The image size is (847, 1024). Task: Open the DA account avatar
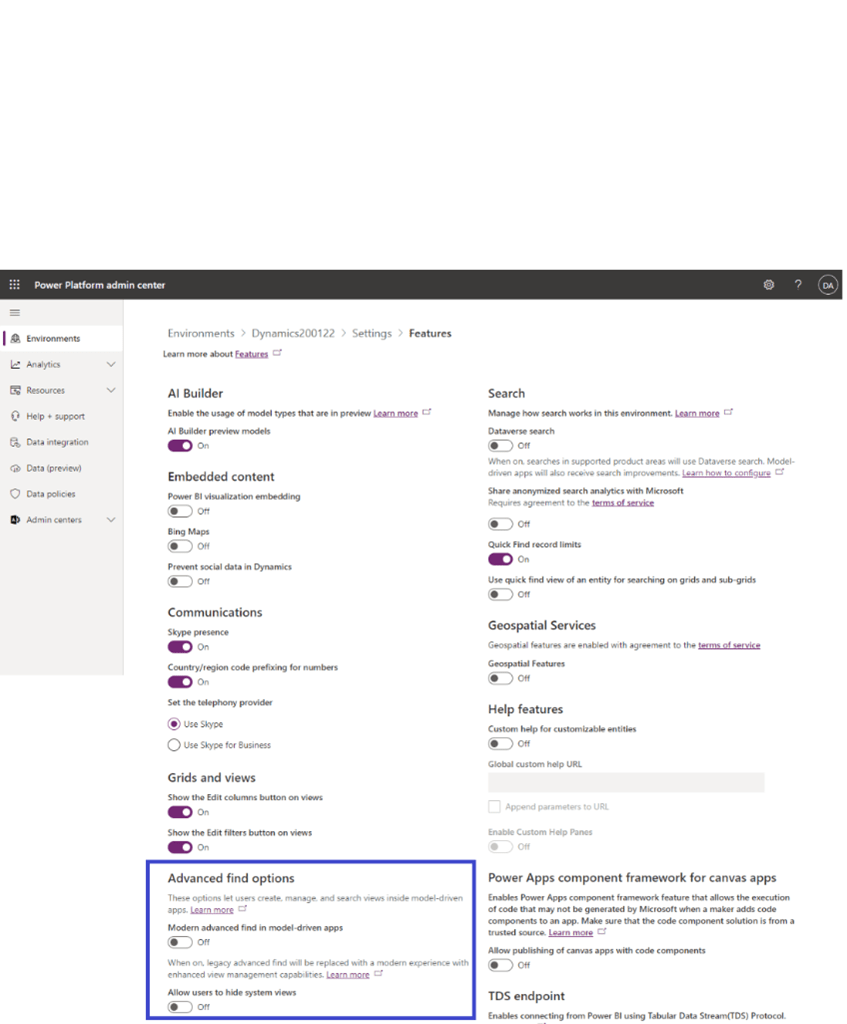(x=827, y=285)
